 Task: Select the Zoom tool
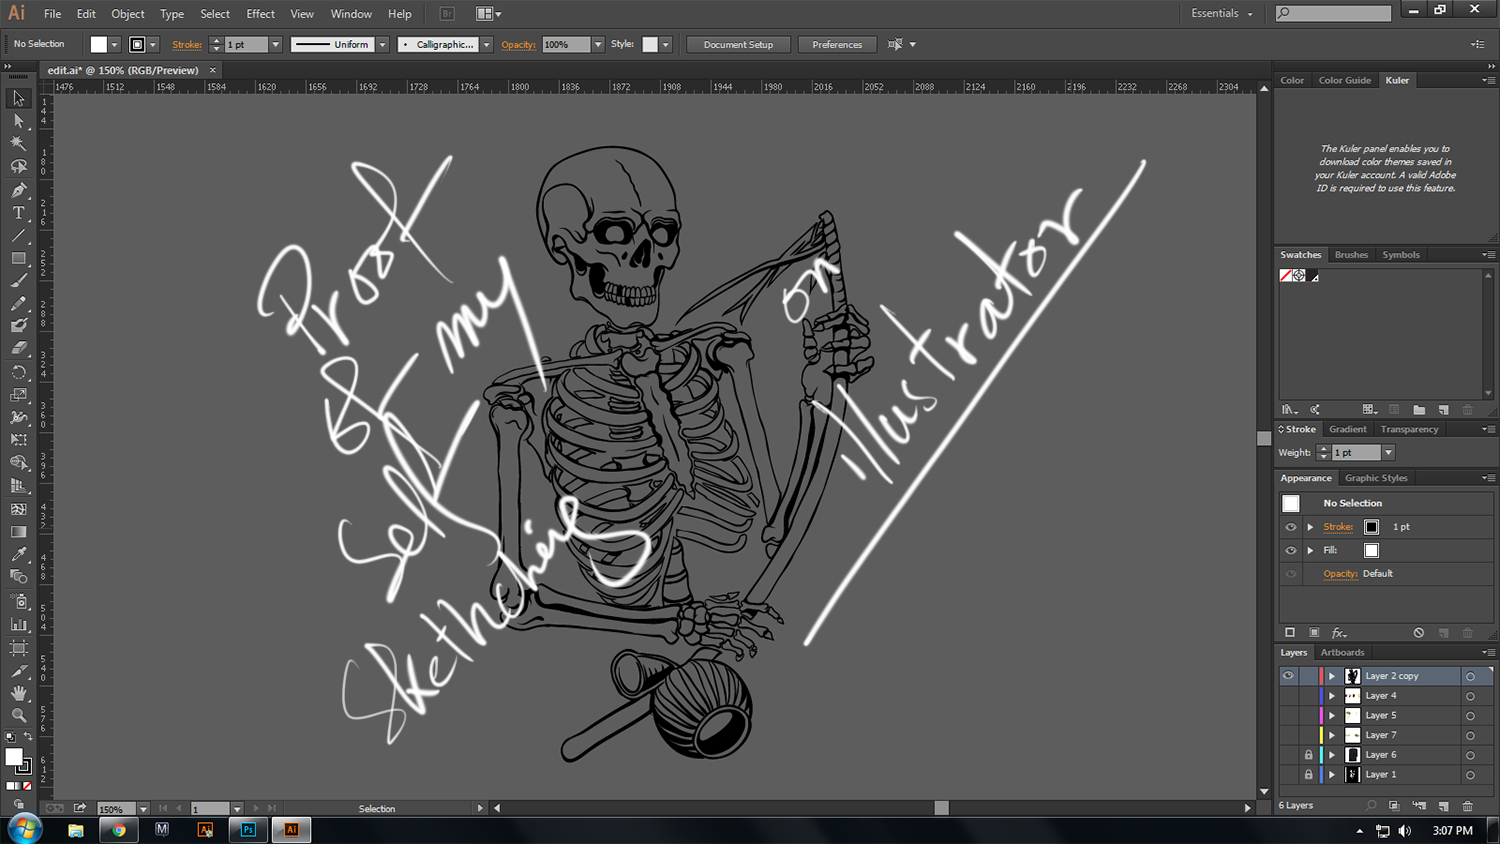click(18, 716)
